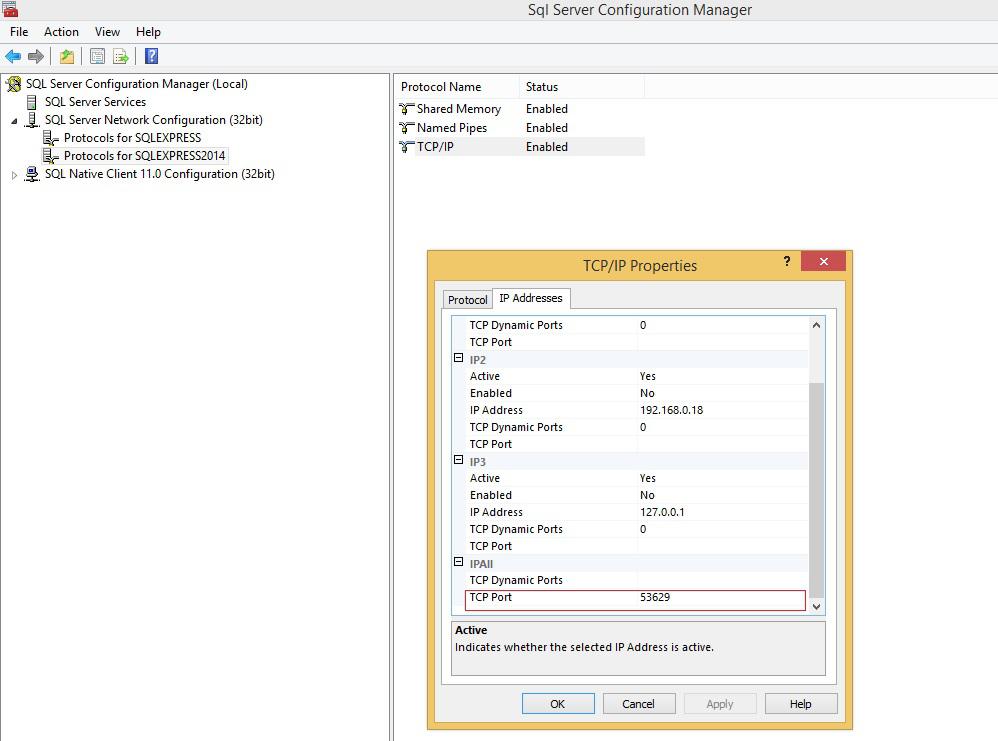998x741 pixels.
Task: Click the Cancel button
Action: click(x=638, y=703)
